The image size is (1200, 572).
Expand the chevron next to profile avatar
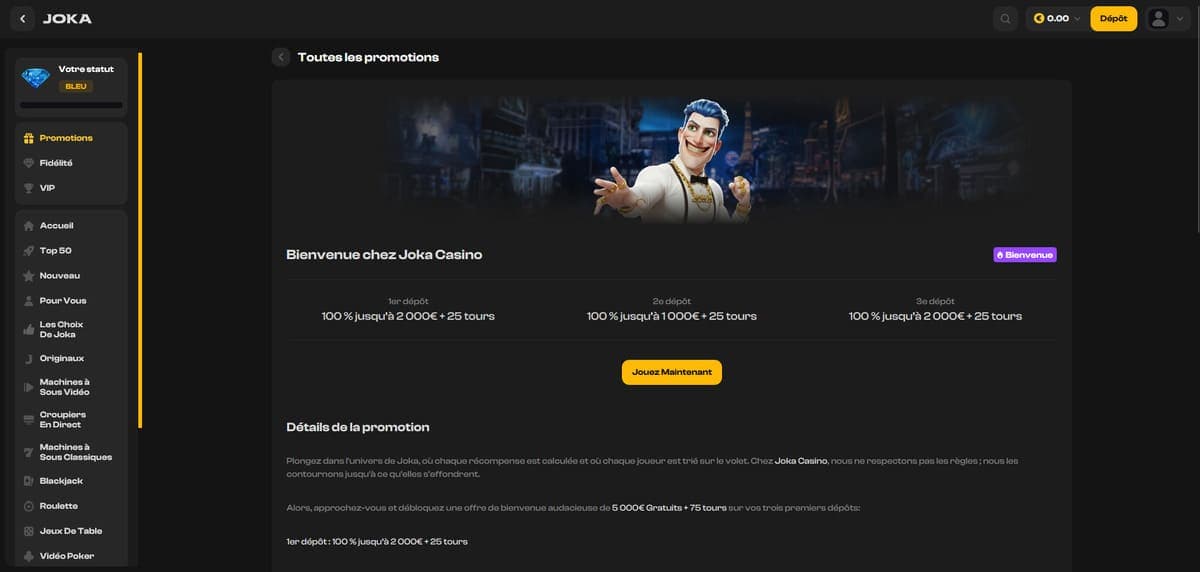tap(1179, 18)
